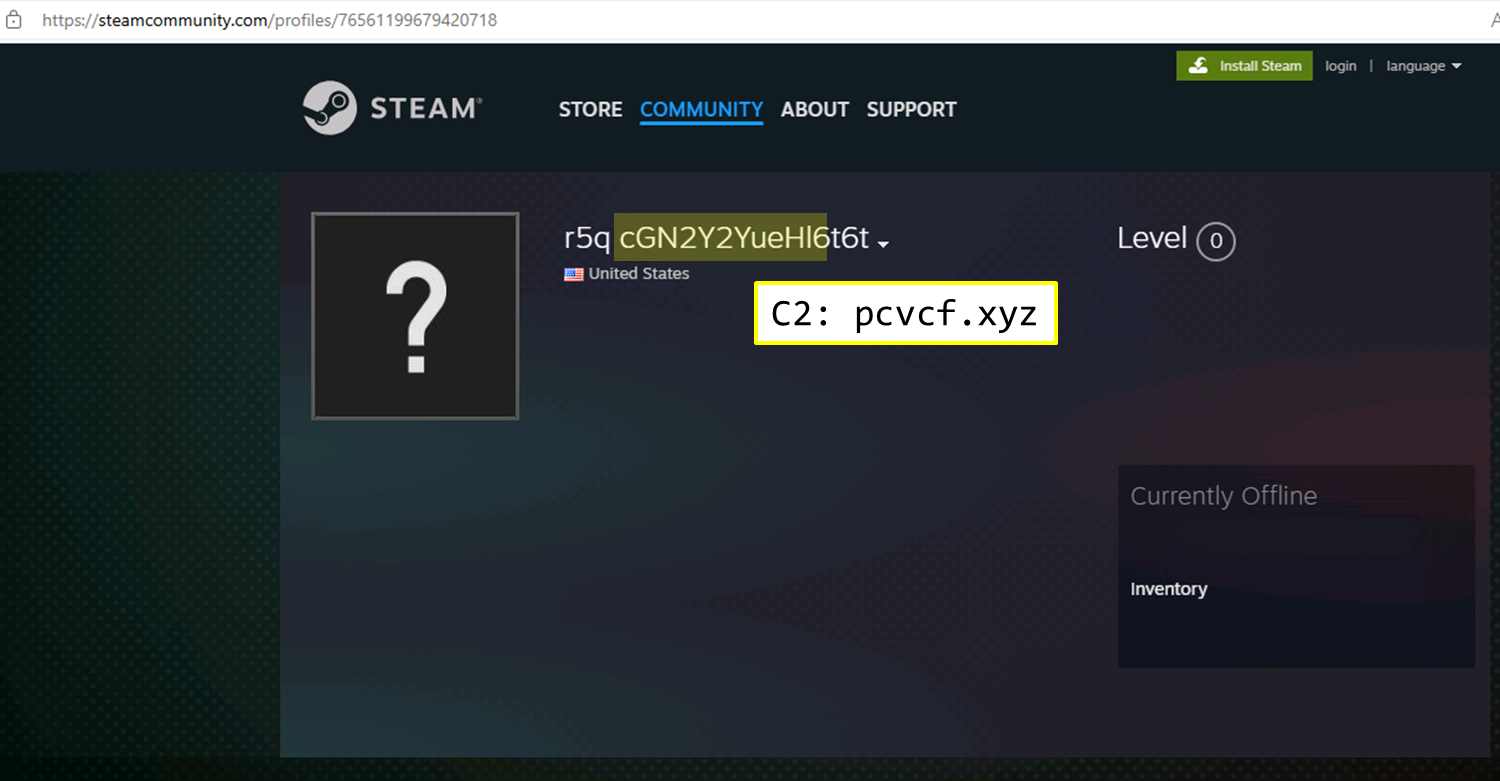Select the COMMUNITY menu item
This screenshot has width=1500, height=781.
click(701, 110)
